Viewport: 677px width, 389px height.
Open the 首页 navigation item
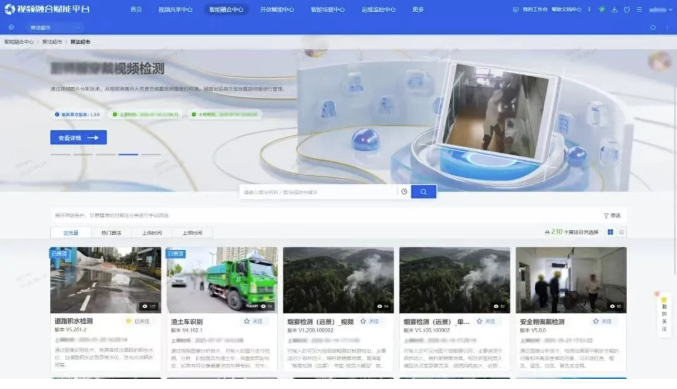click(136, 9)
